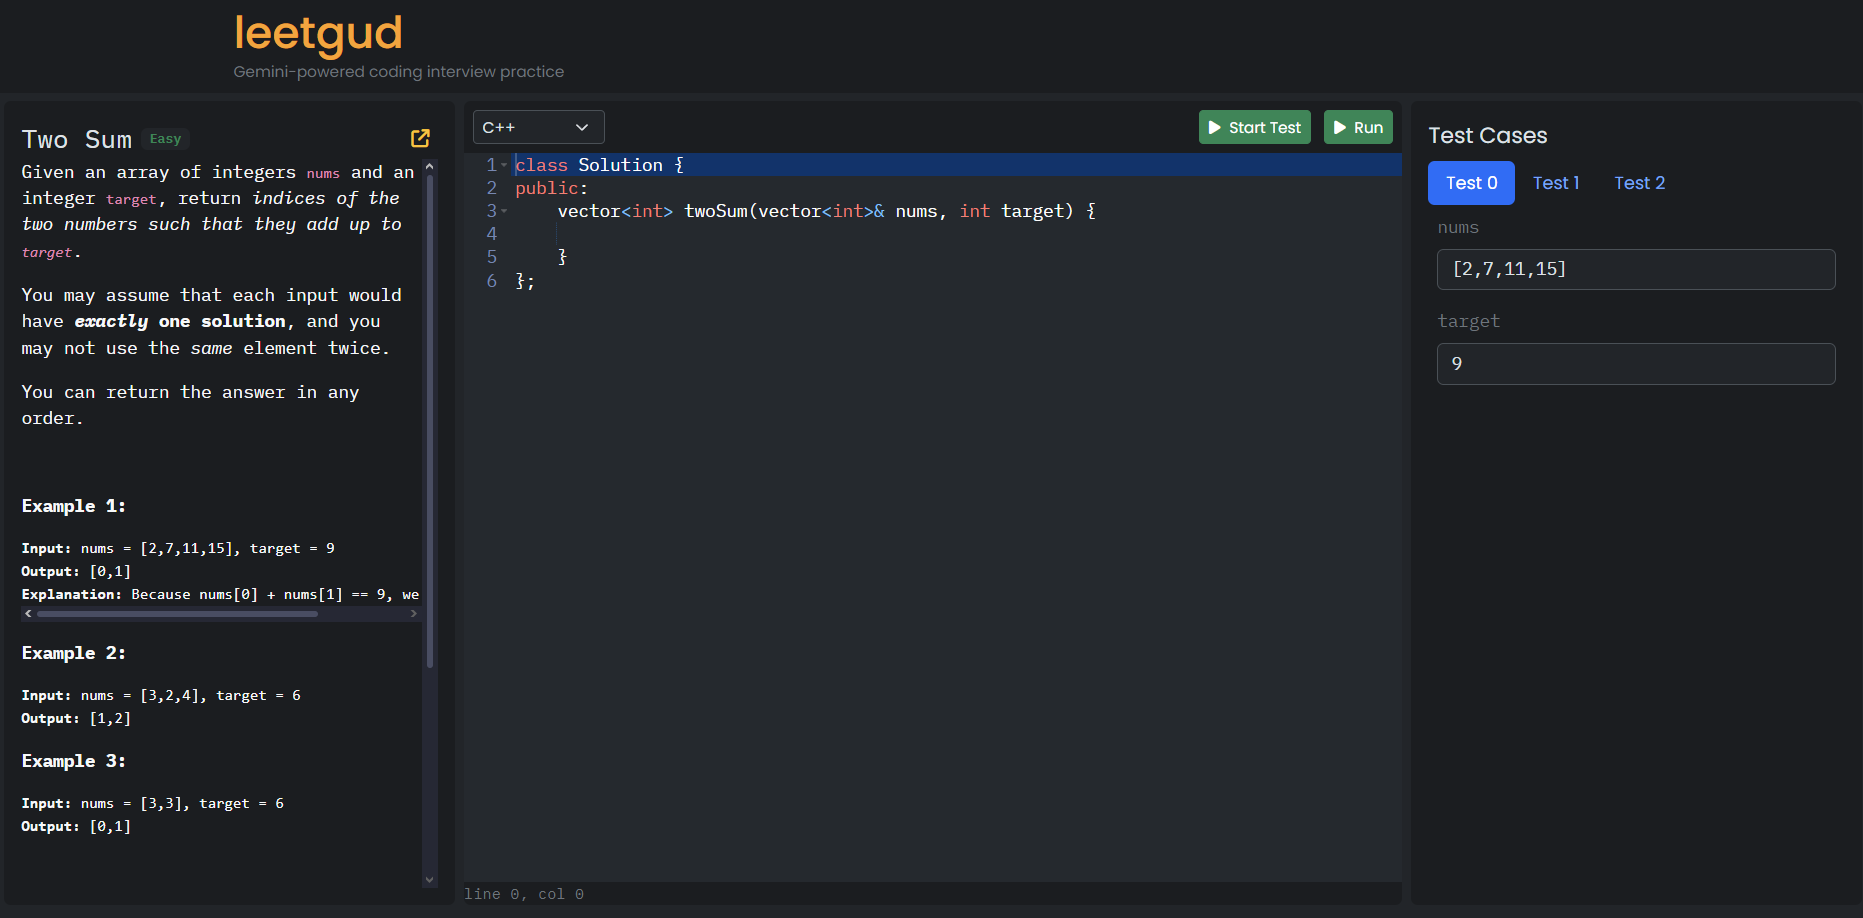Click Example 1 scroll right arrow
This screenshot has height=918, width=1863.
point(414,614)
